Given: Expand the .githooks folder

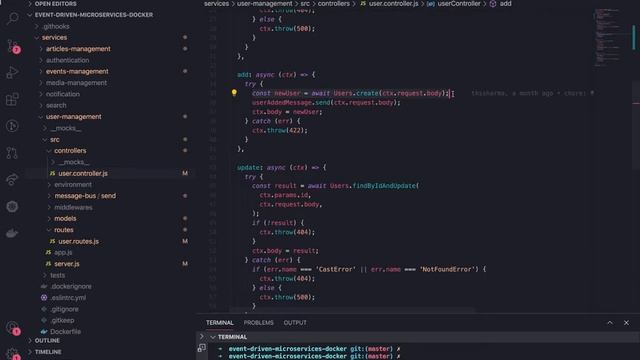Looking at the screenshot, I should click(56, 26).
